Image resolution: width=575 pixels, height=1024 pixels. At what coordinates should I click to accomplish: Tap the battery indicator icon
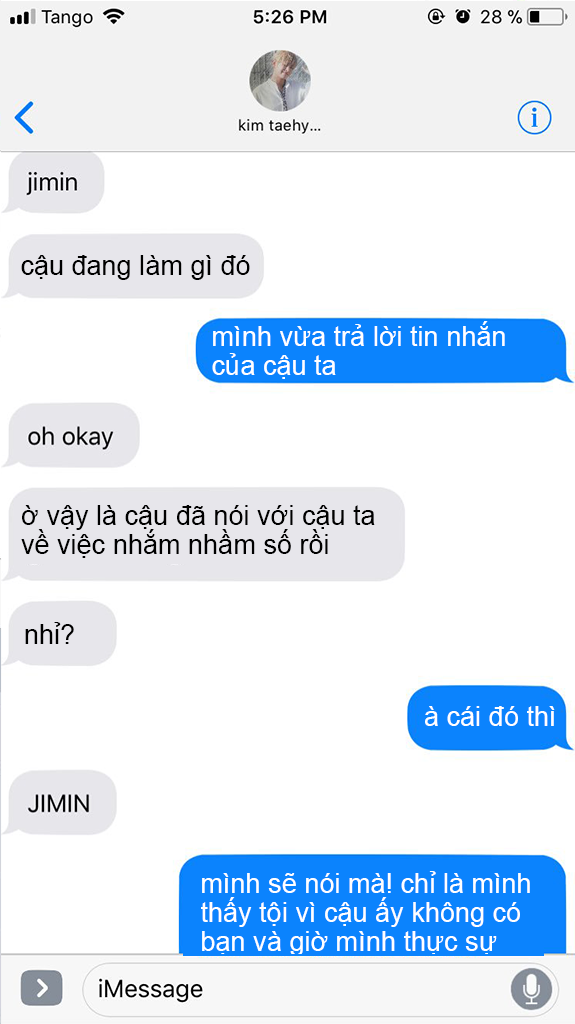(x=546, y=17)
